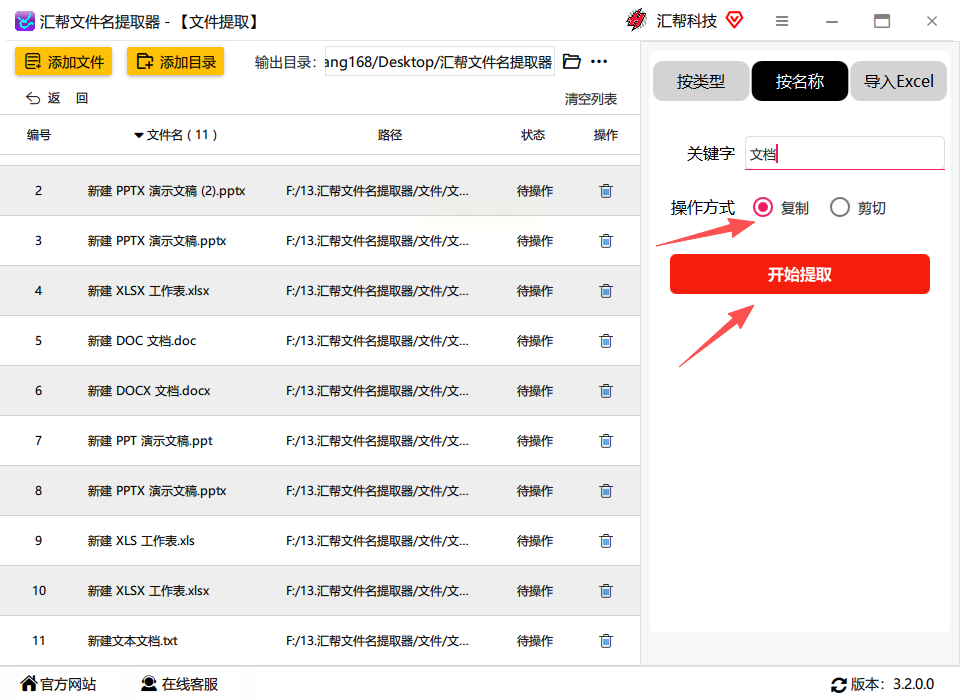Open the three-dot more options menu
Viewport: 960px width, 700px height.
[x=599, y=61]
